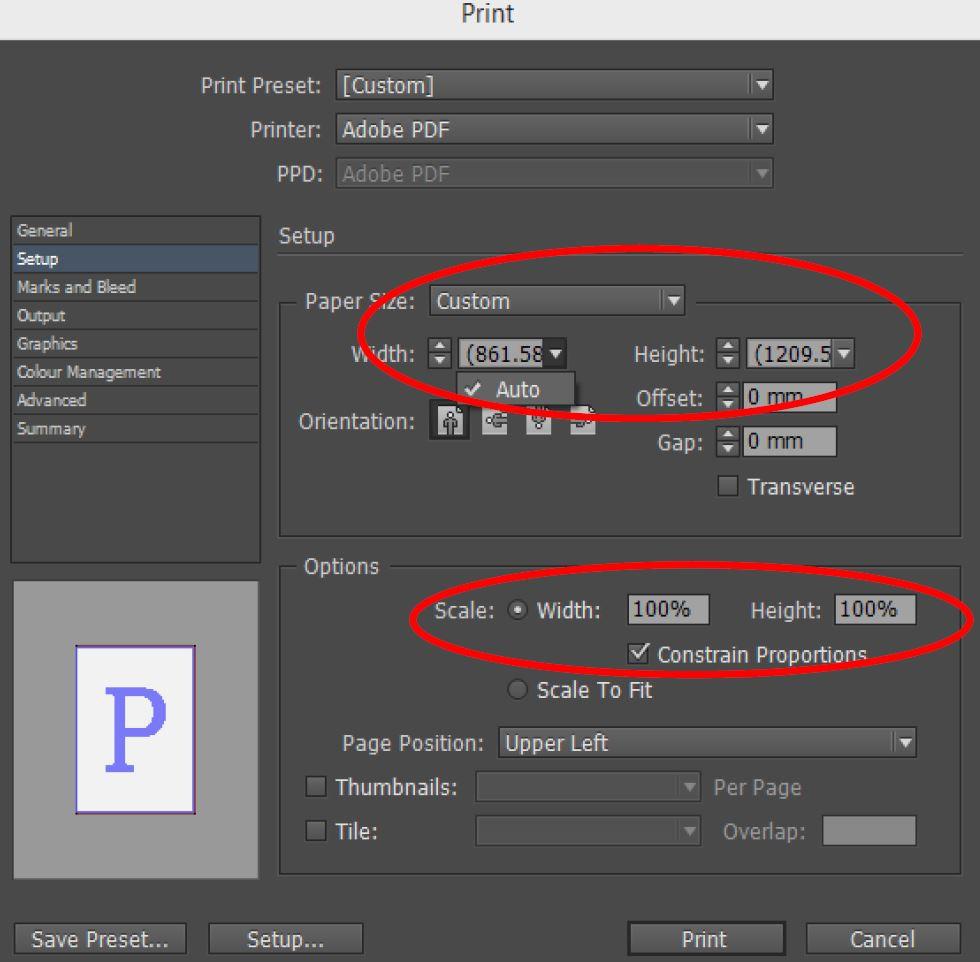This screenshot has width=980, height=962.
Task: Click the Cancel button
Action: click(882, 939)
